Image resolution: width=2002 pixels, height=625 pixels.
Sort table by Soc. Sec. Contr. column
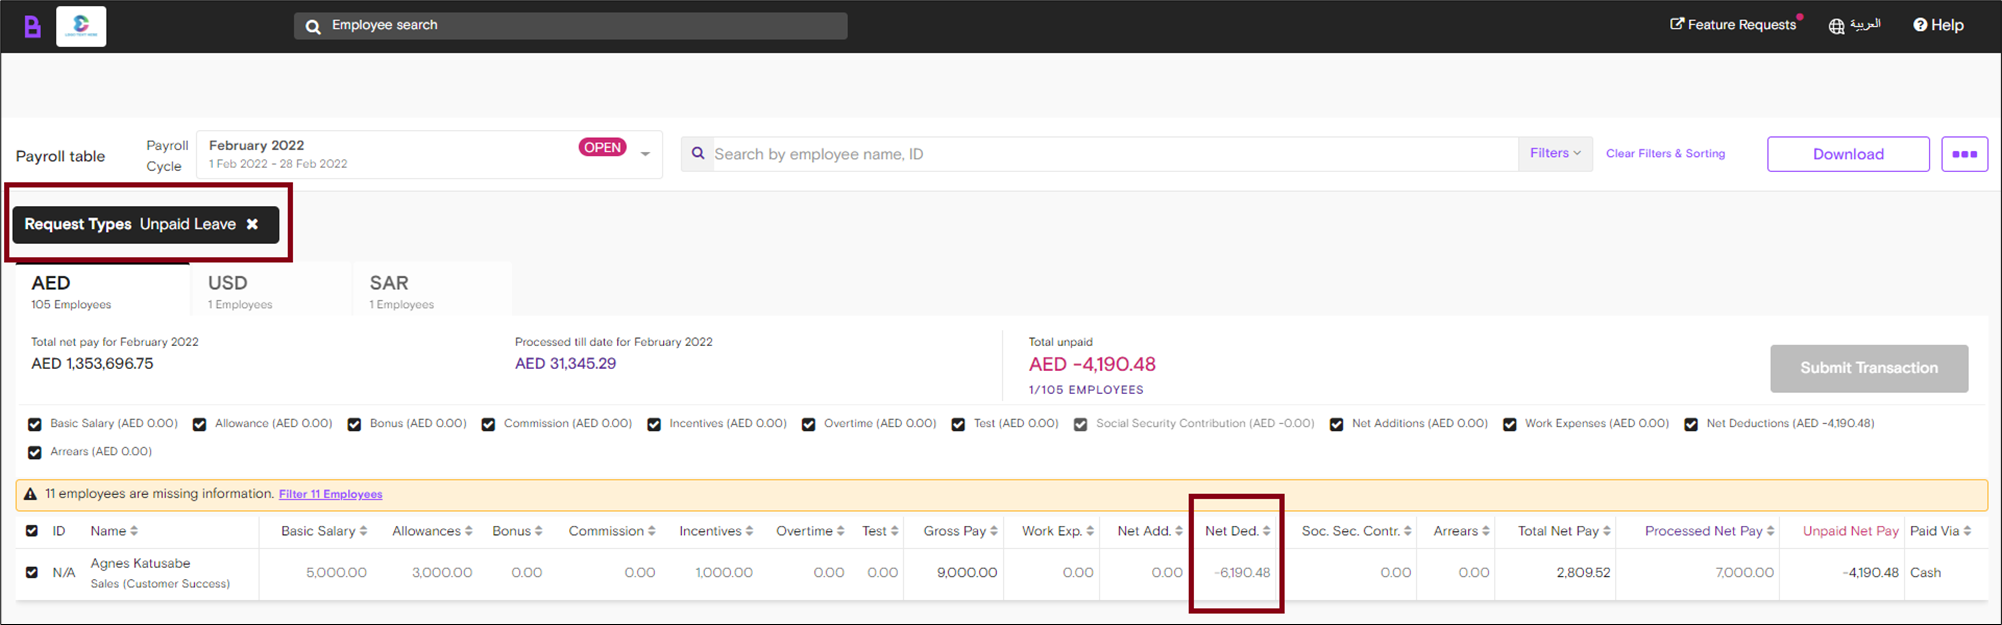point(1357,531)
